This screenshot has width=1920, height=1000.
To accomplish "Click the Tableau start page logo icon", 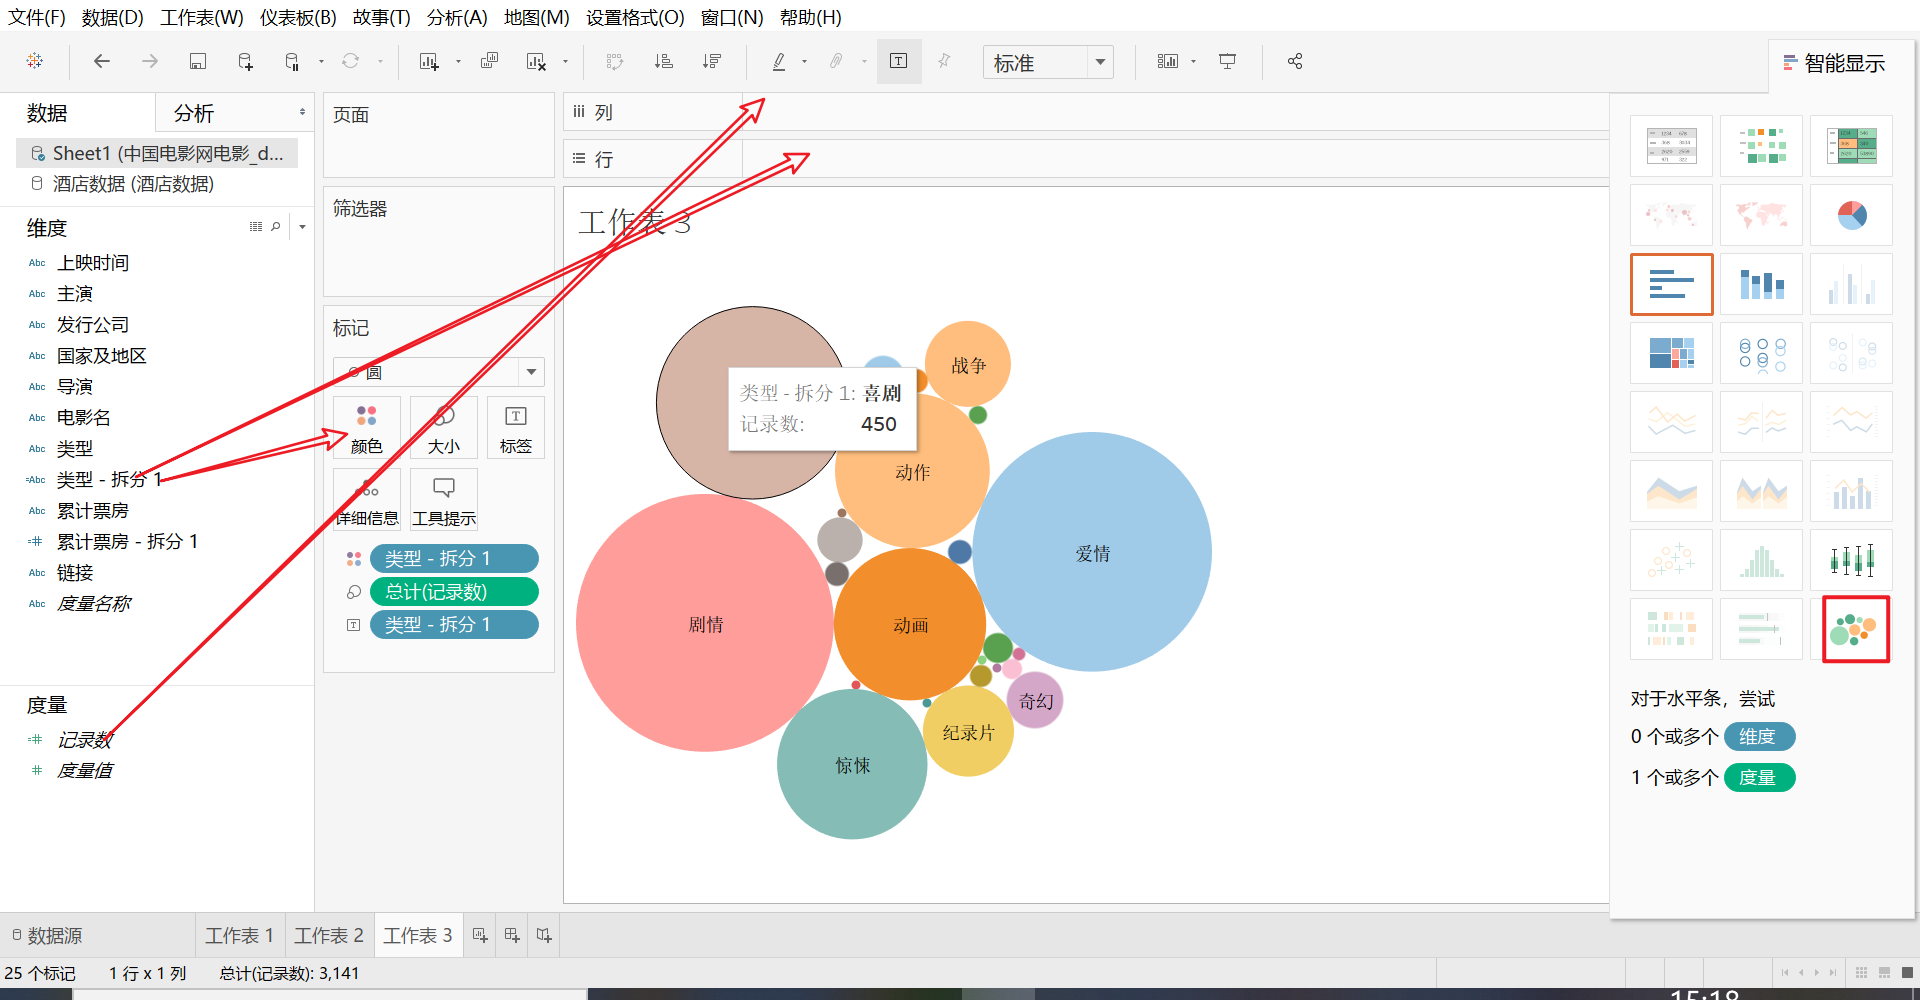I will pos(35,61).
